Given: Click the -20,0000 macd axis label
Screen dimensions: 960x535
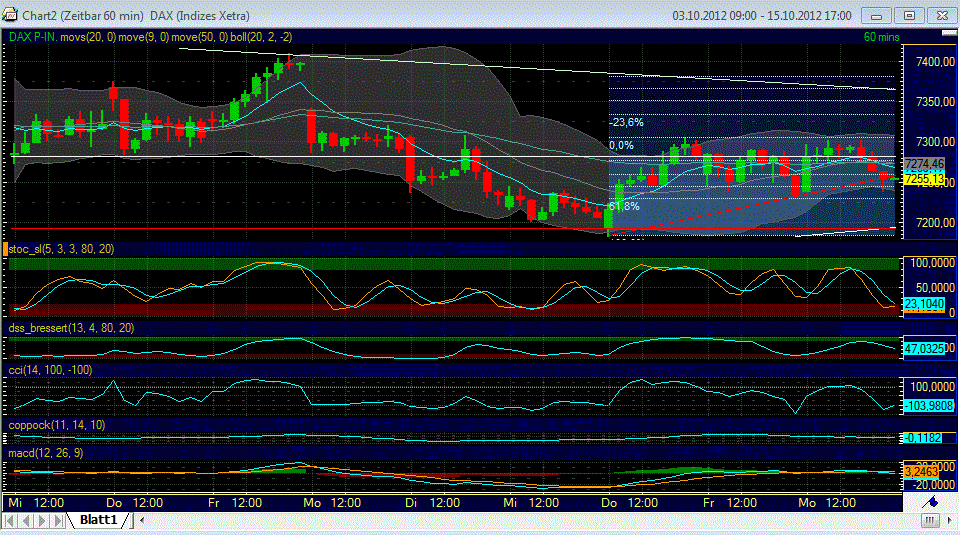Looking at the screenshot, I should coord(934,485).
